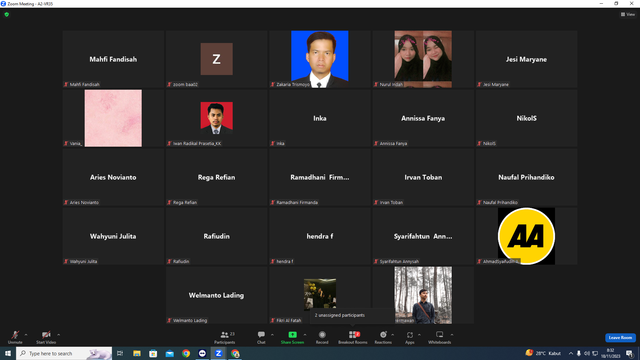Click the Welmanto Lading participant name
This screenshot has height=360, width=640.
(216, 295)
